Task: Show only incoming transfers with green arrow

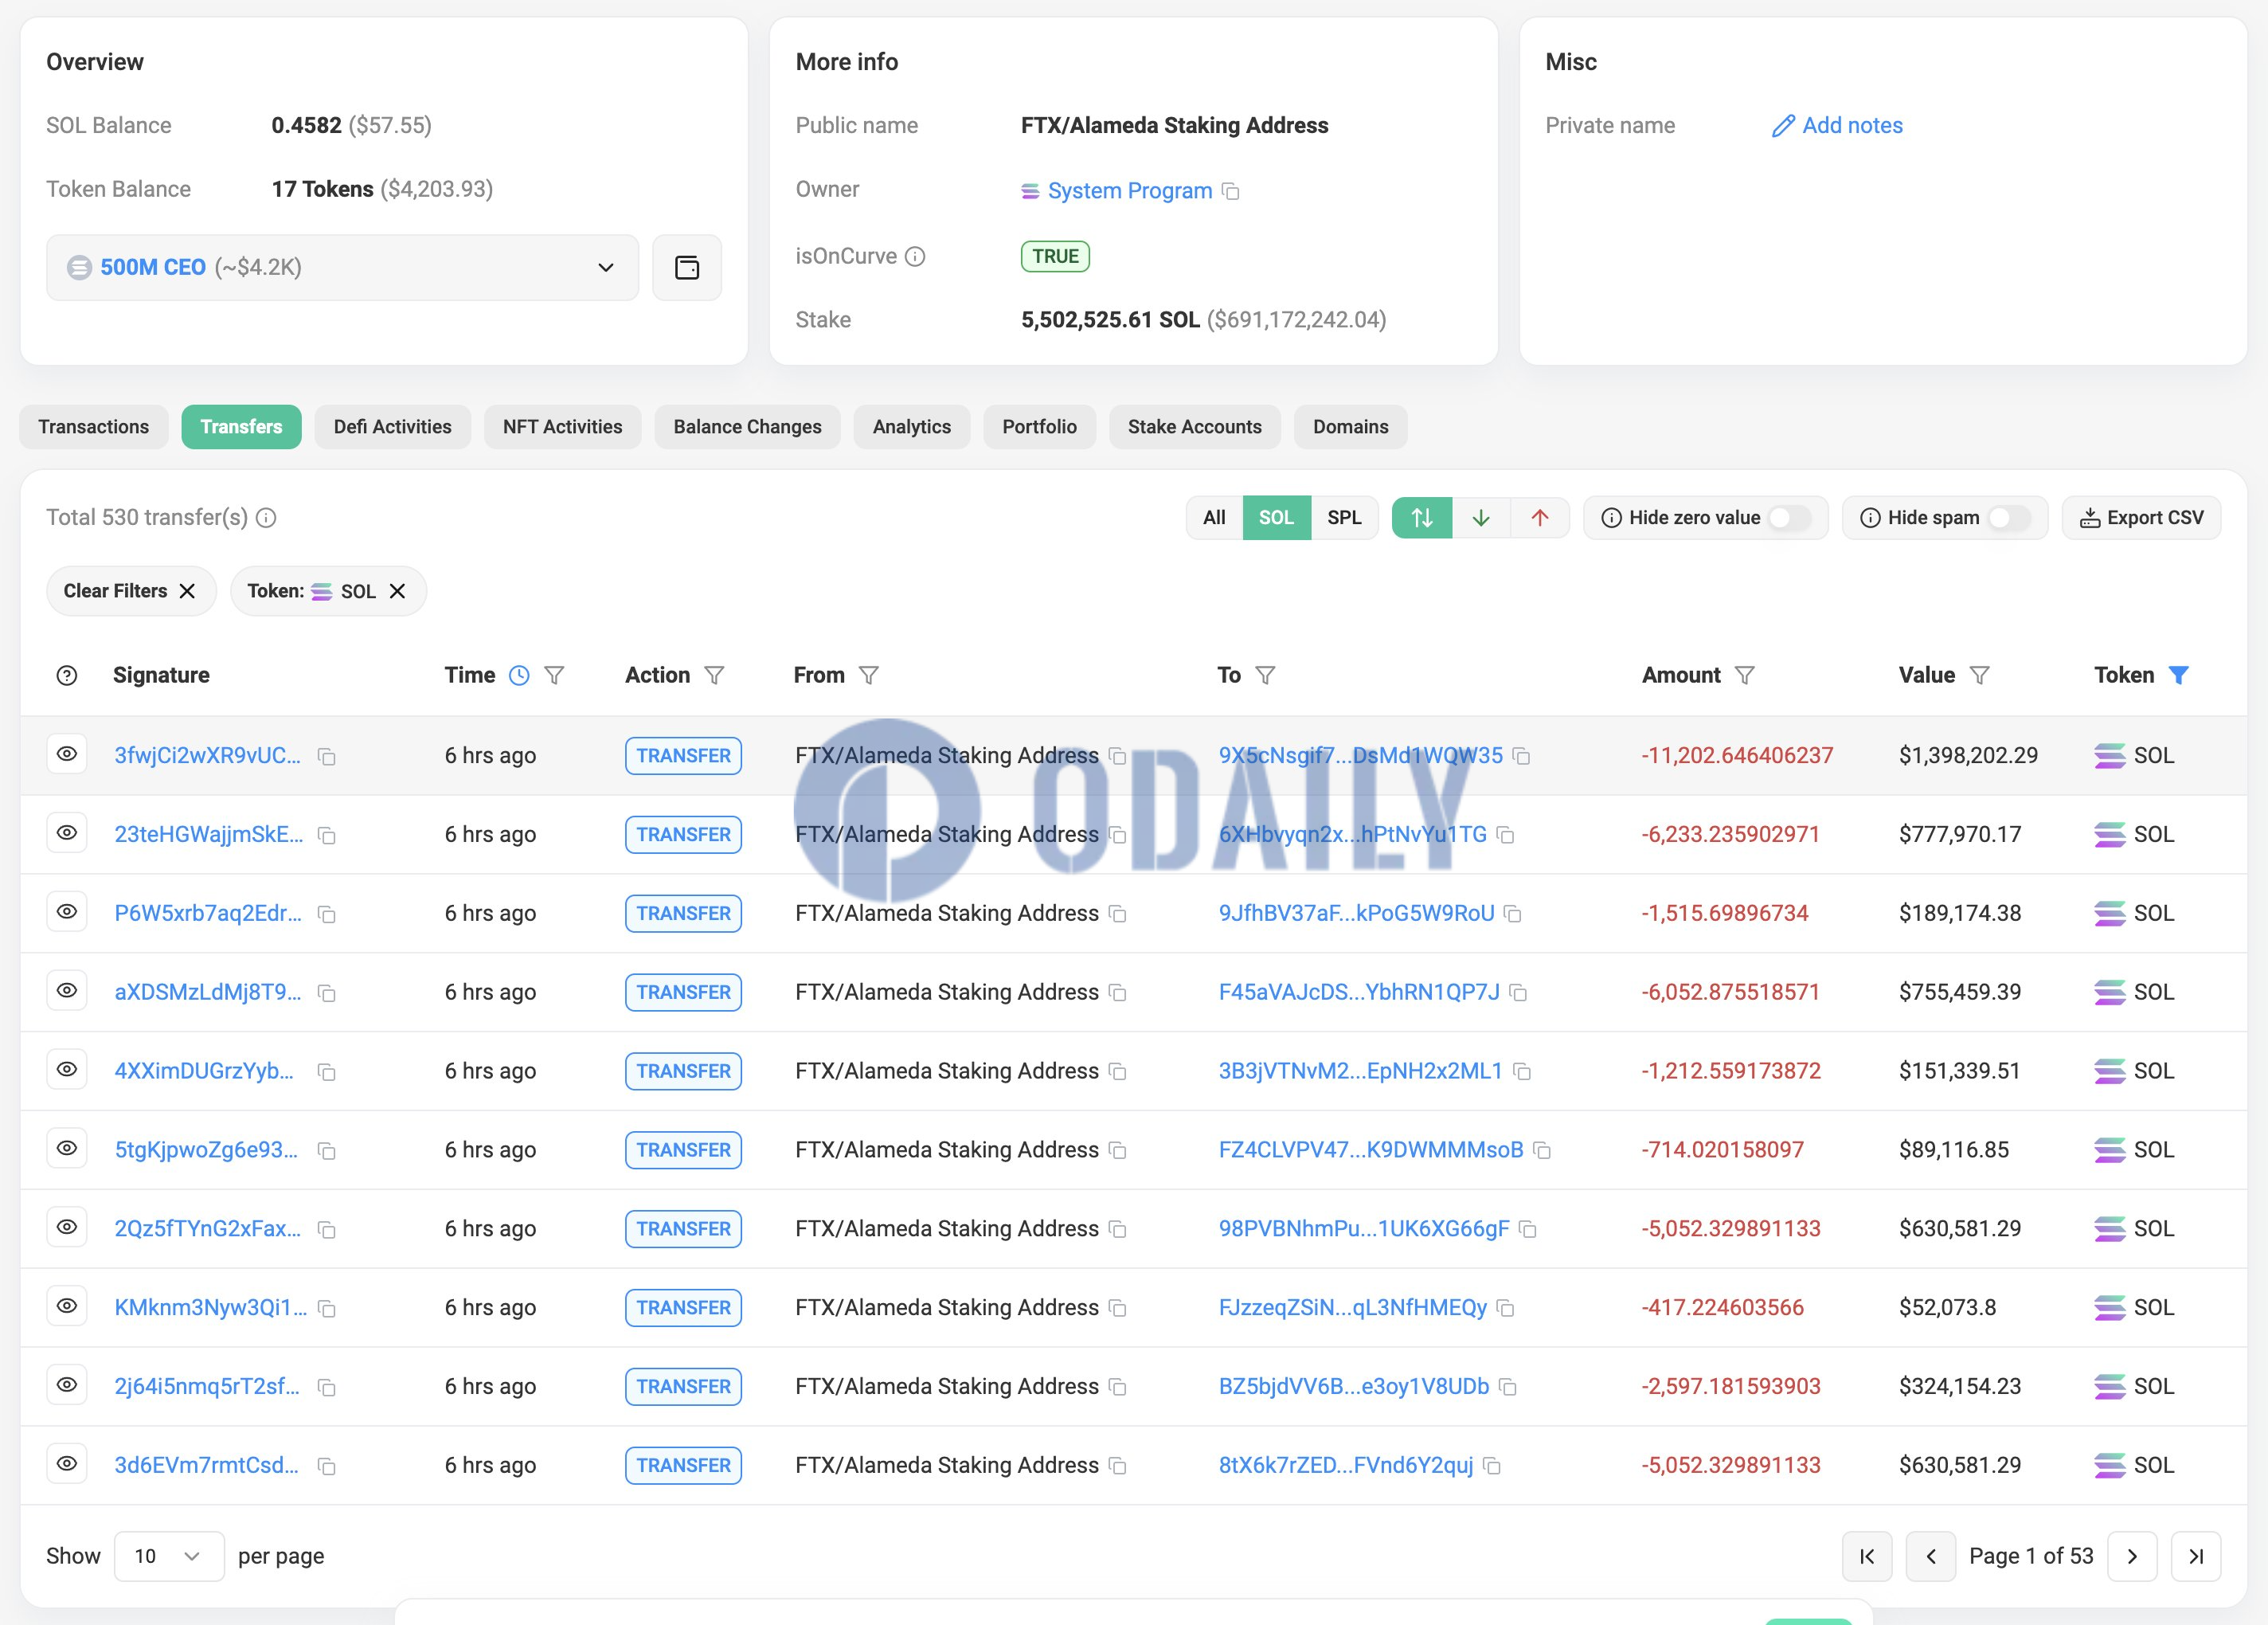Action: point(1481,518)
